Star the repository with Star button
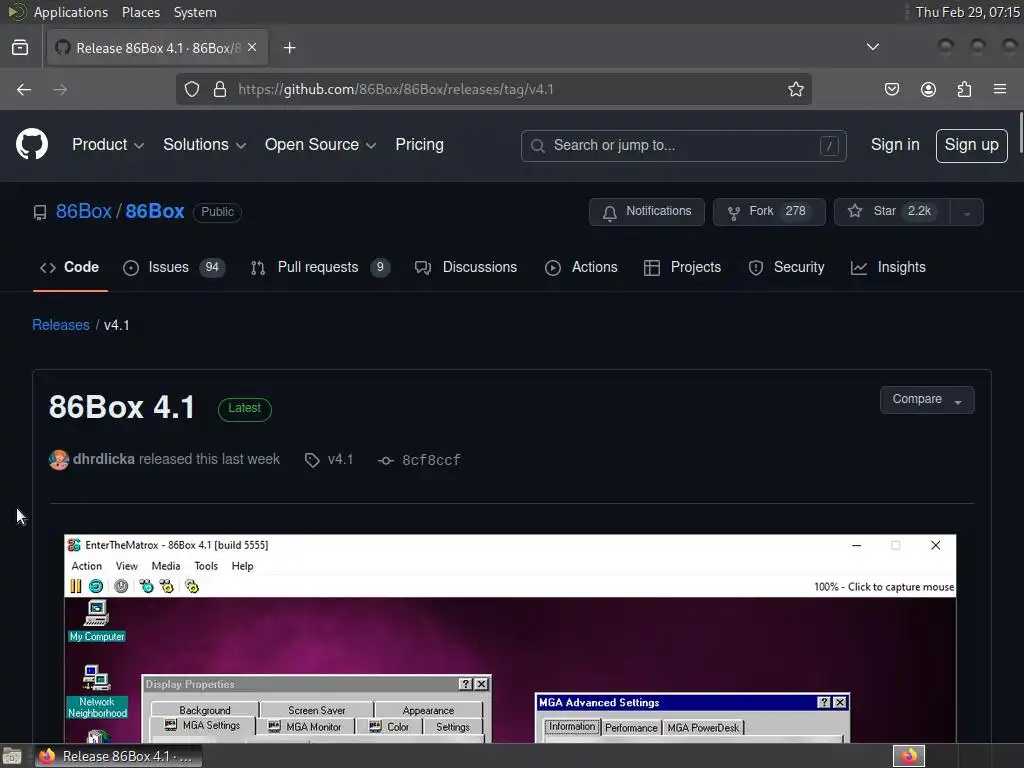Screen dimensions: 1024x768 point(891,212)
